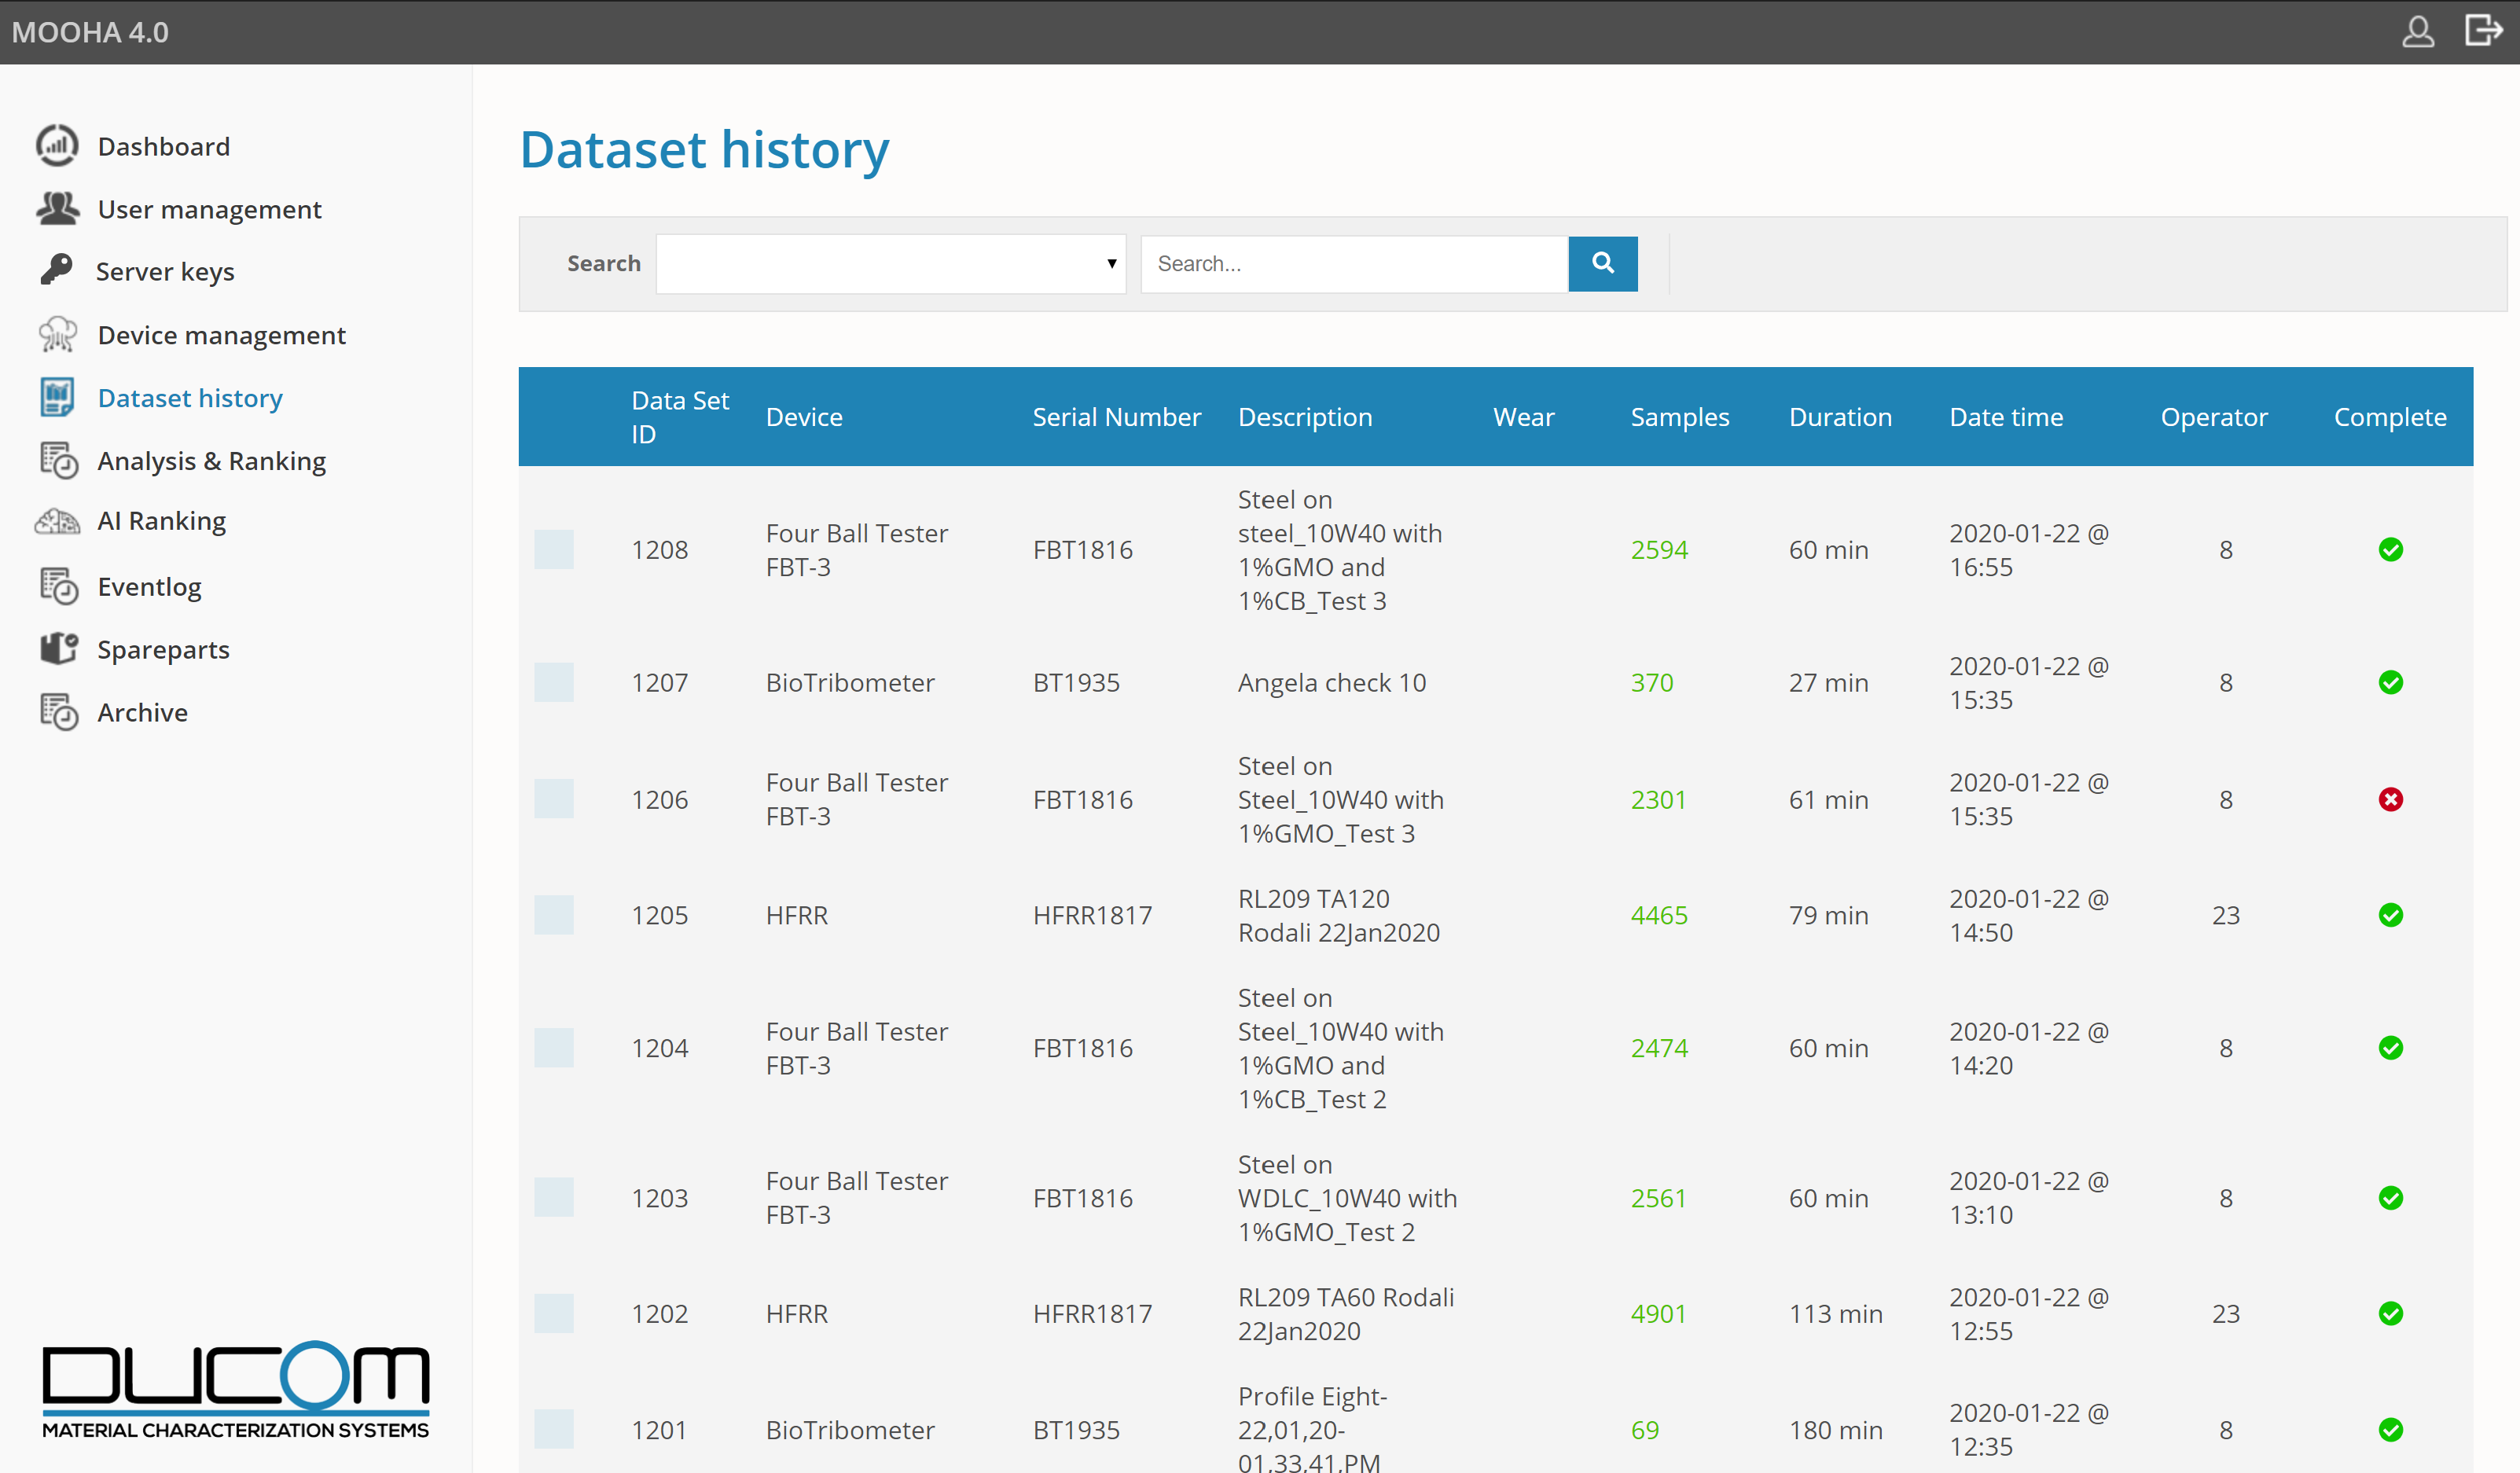The height and width of the screenshot is (1473, 2520).
Task: Check the box for dataset 1202
Action: tap(553, 1313)
